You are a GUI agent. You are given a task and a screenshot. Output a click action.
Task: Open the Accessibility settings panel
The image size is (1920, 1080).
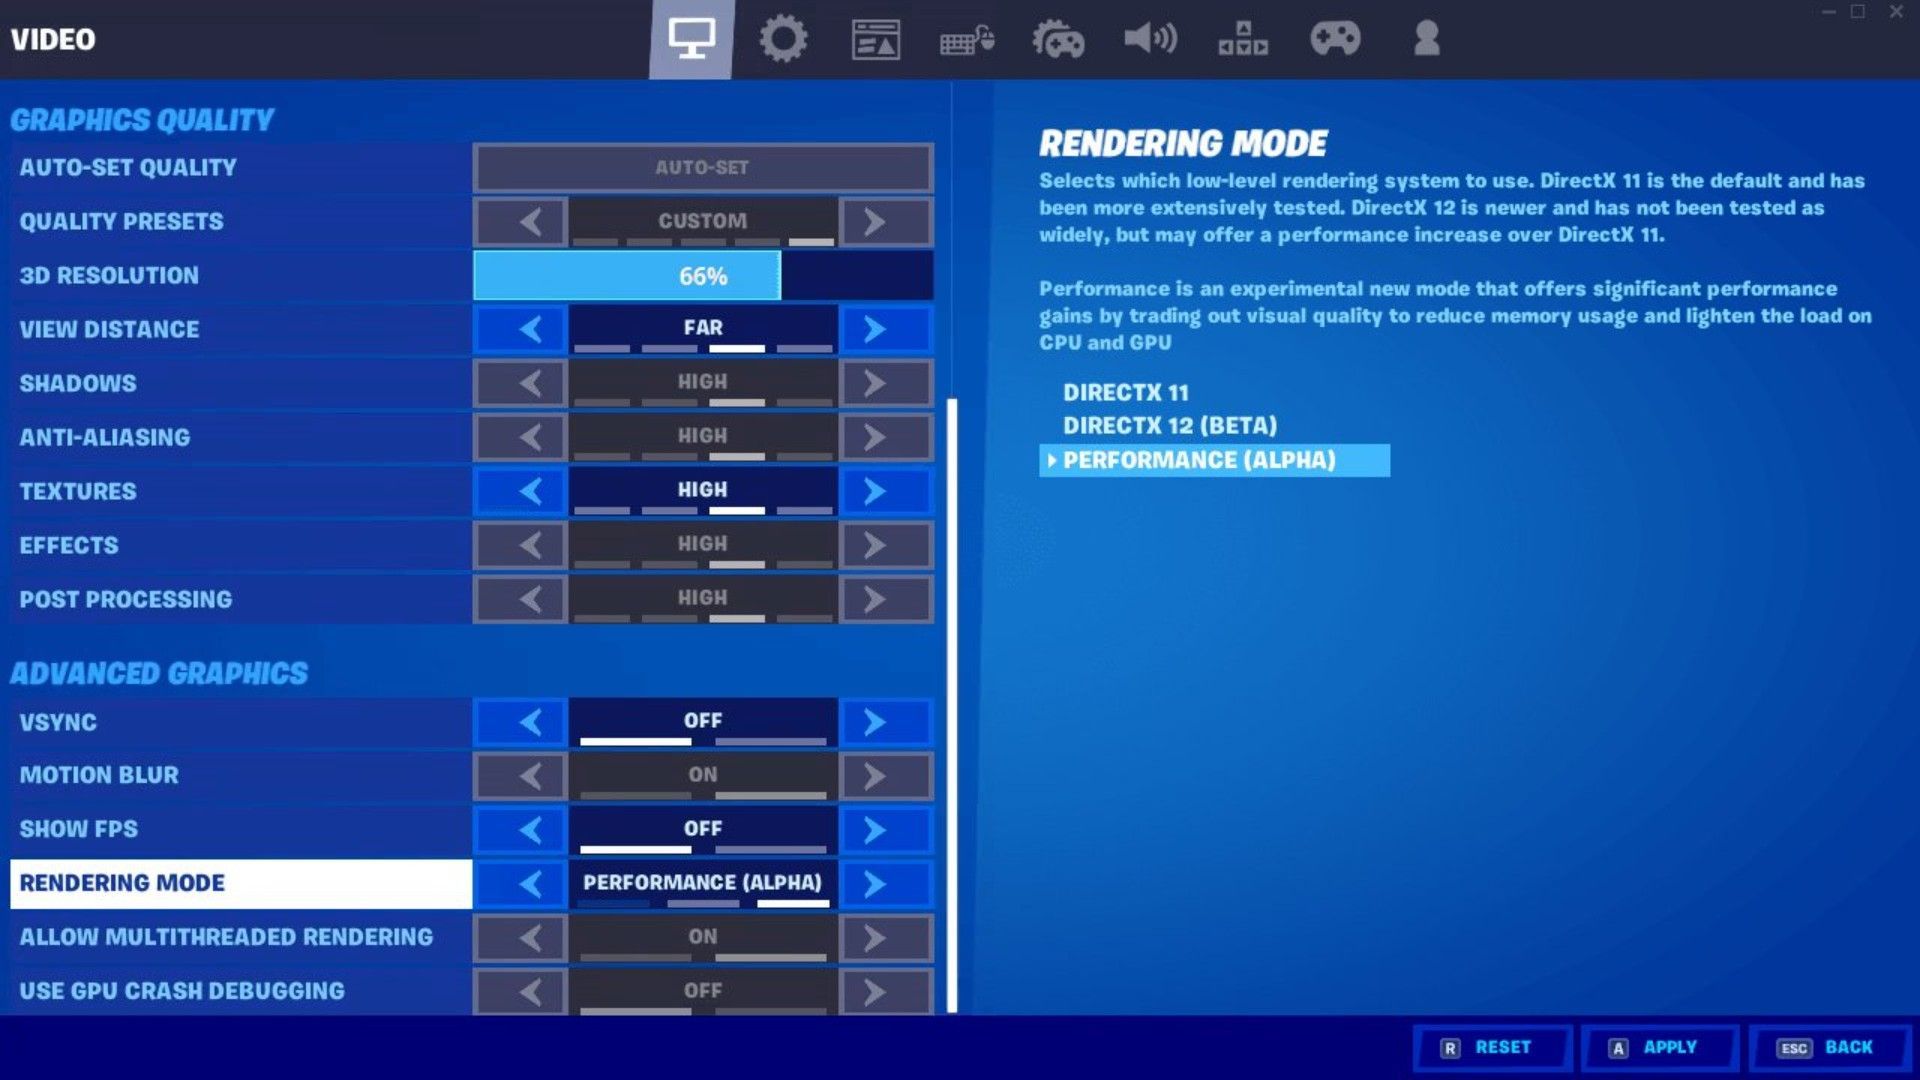[x=1241, y=38]
